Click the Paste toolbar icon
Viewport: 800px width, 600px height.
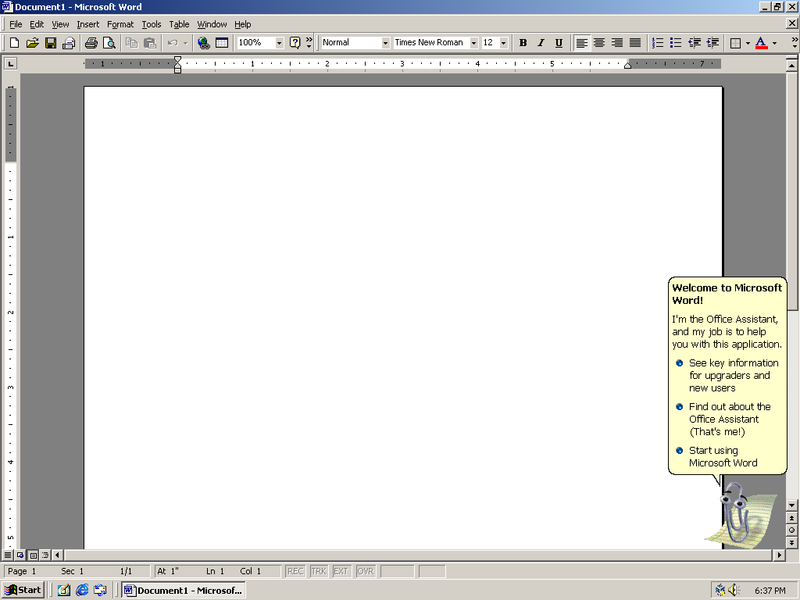coord(149,43)
